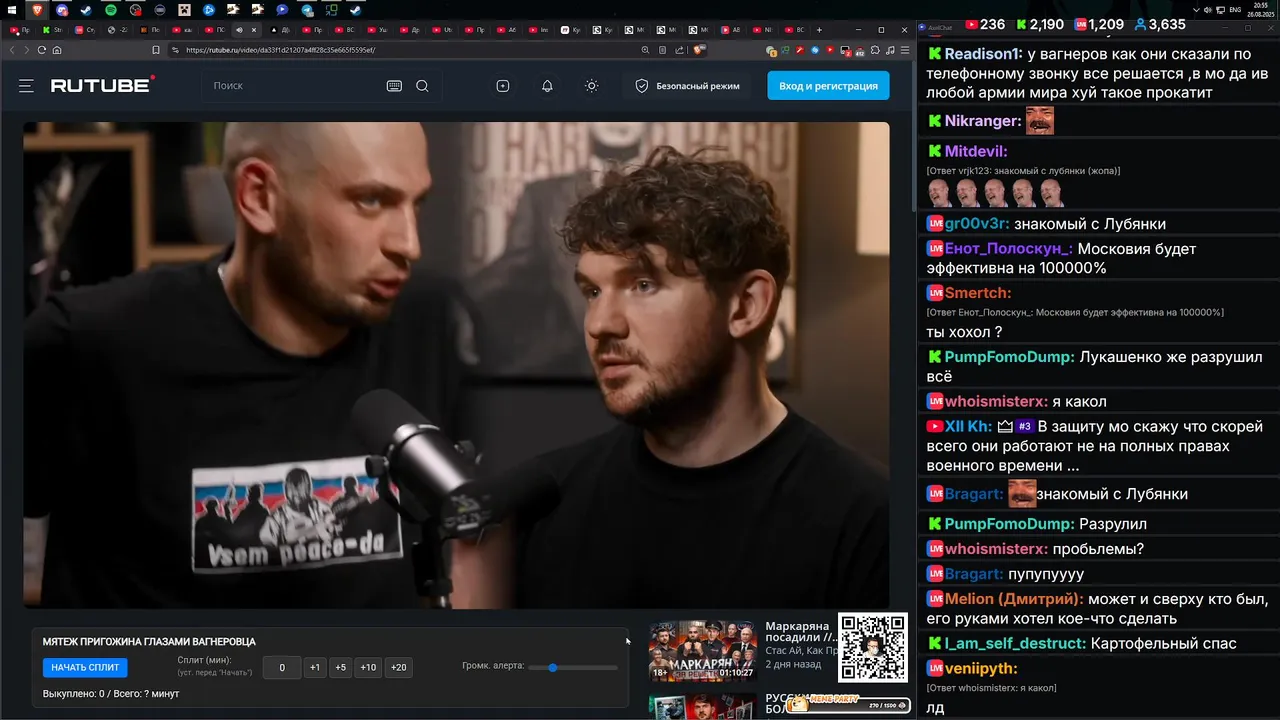Screen dimensions: 1280x720
Task: Bookmark this page icon
Action: [156, 50]
